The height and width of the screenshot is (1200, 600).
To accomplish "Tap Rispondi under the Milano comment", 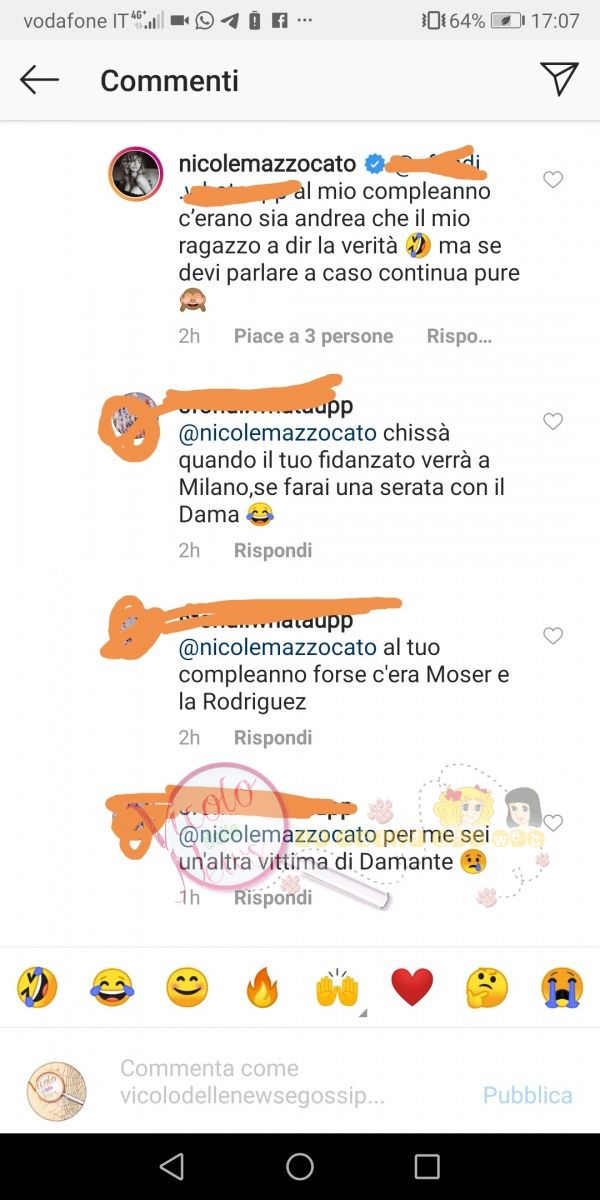I will (273, 550).
